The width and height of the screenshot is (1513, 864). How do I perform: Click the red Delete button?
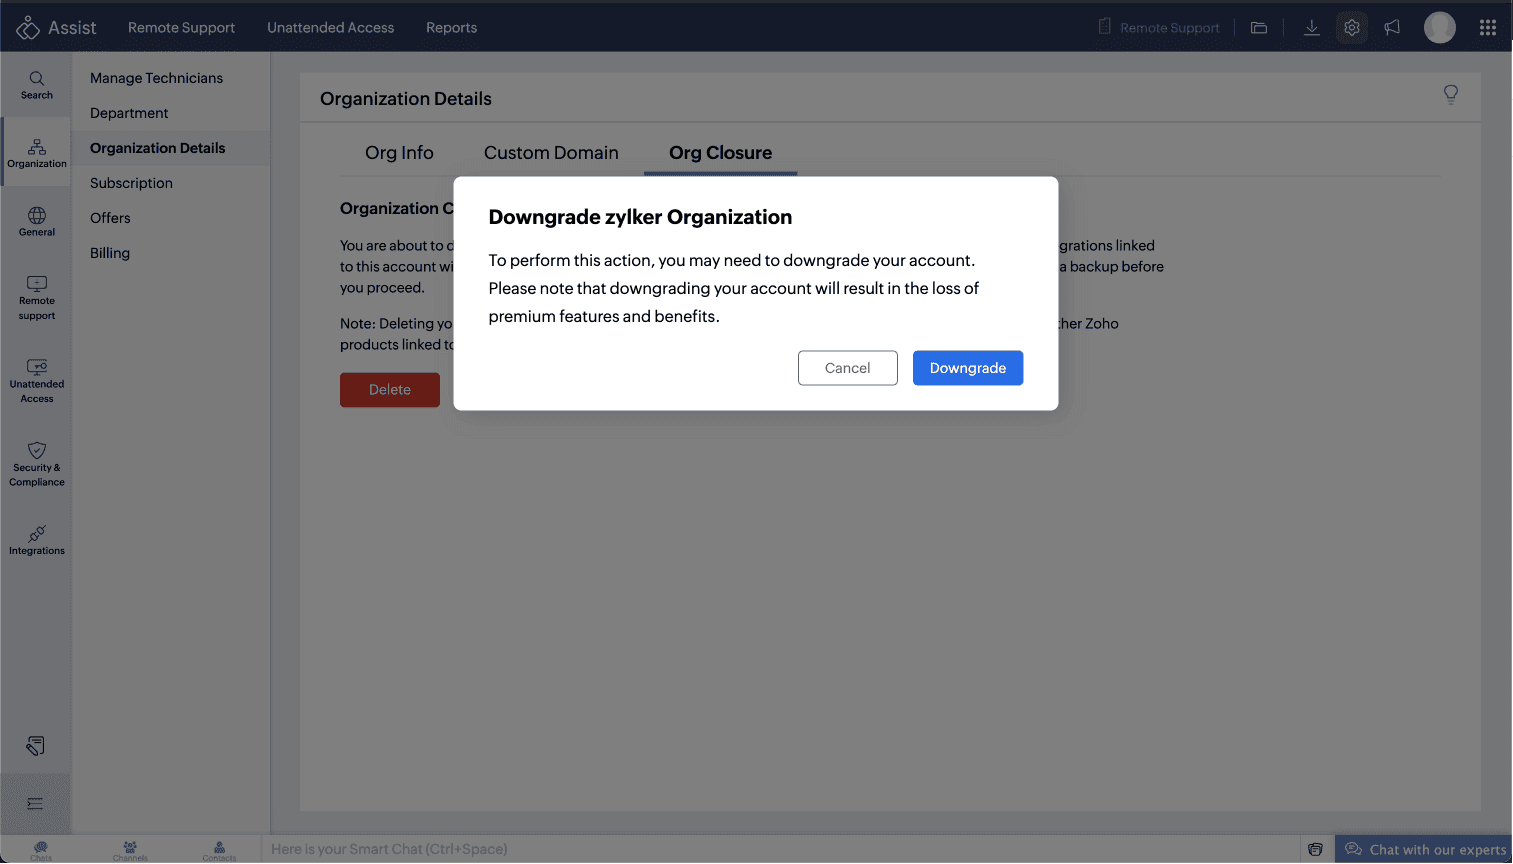coord(389,390)
